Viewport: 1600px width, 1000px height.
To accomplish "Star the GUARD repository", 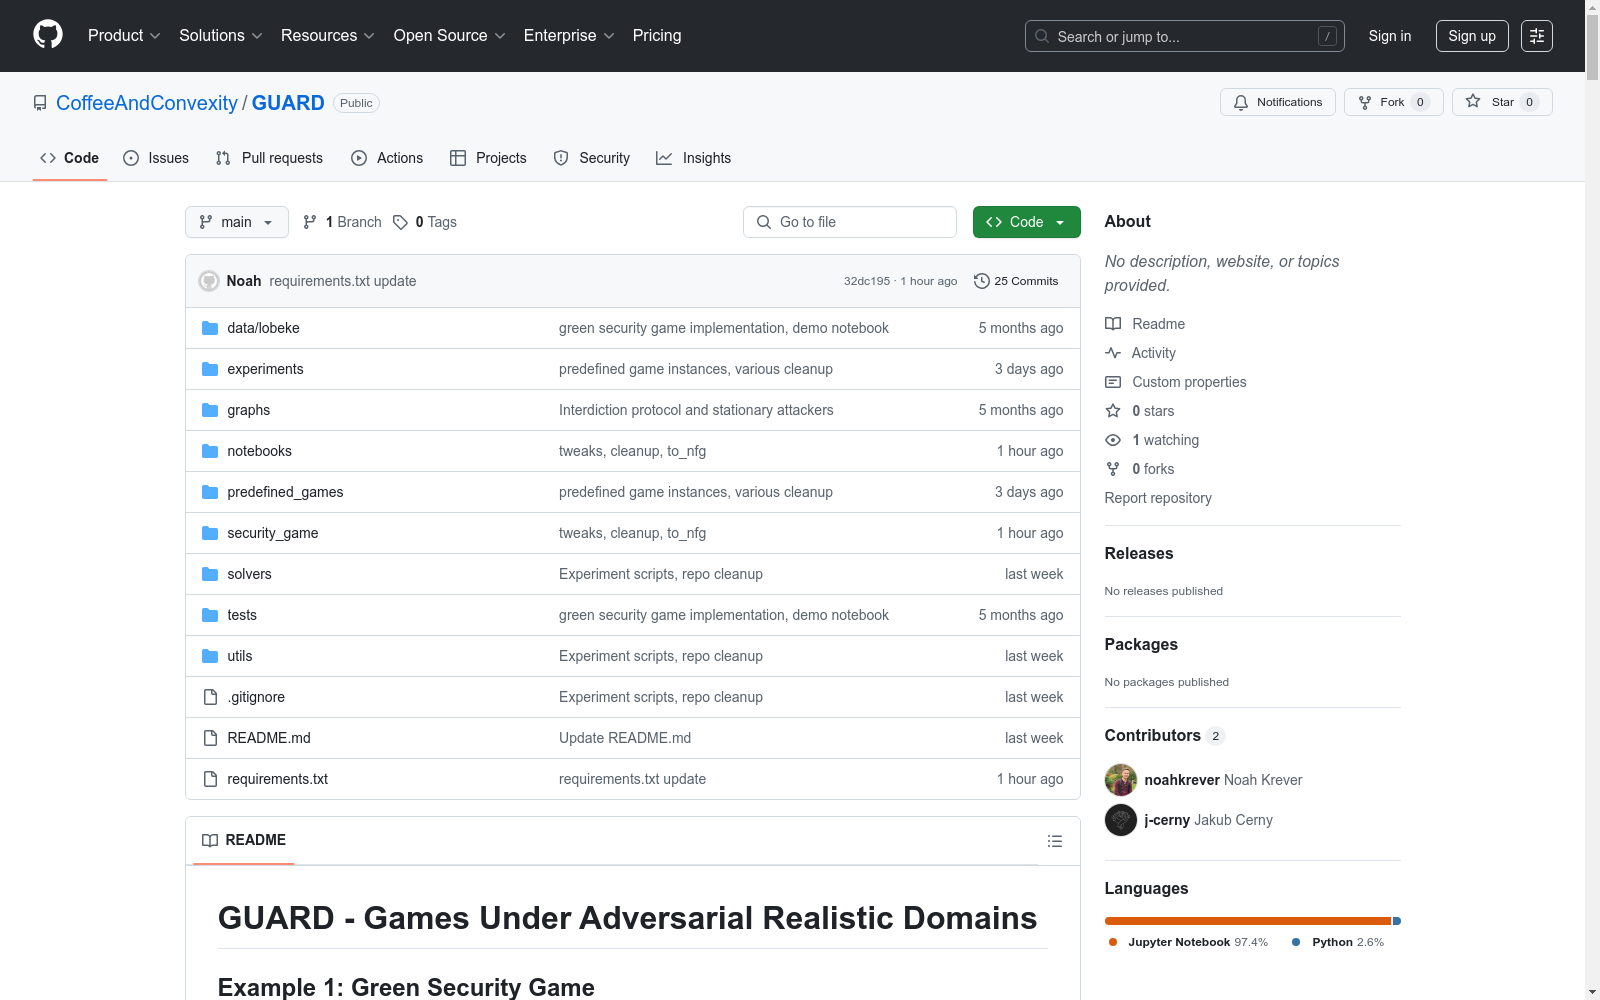I will pos(1502,102).
